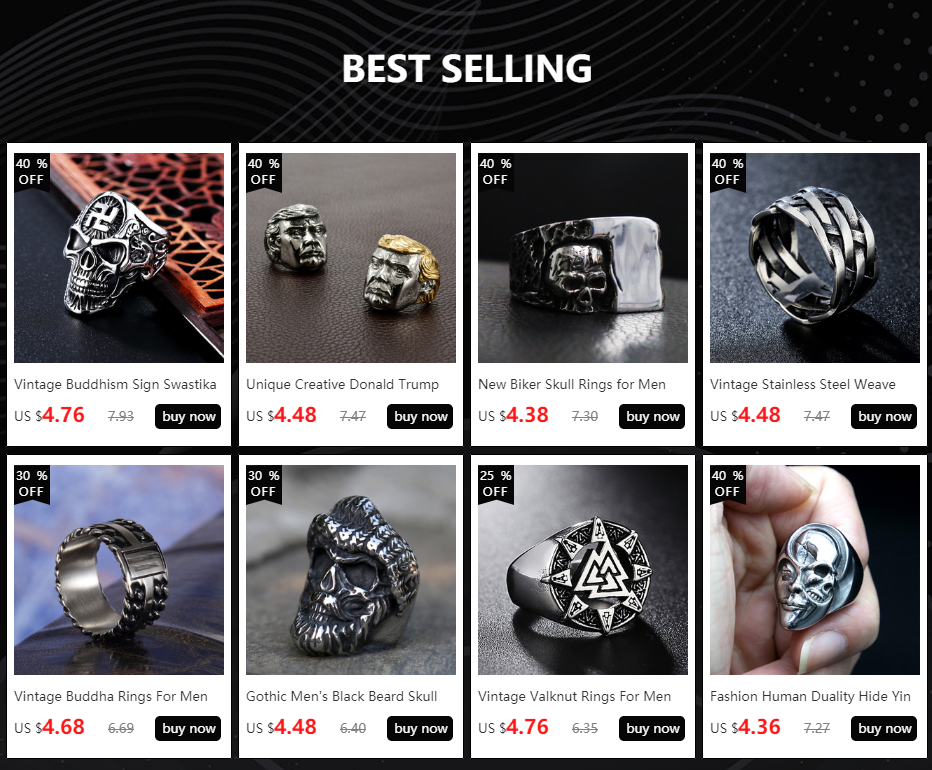Open the Black Beard Skull ring image
The height and width of the screenshot is (770, 932).
(351, 570)
